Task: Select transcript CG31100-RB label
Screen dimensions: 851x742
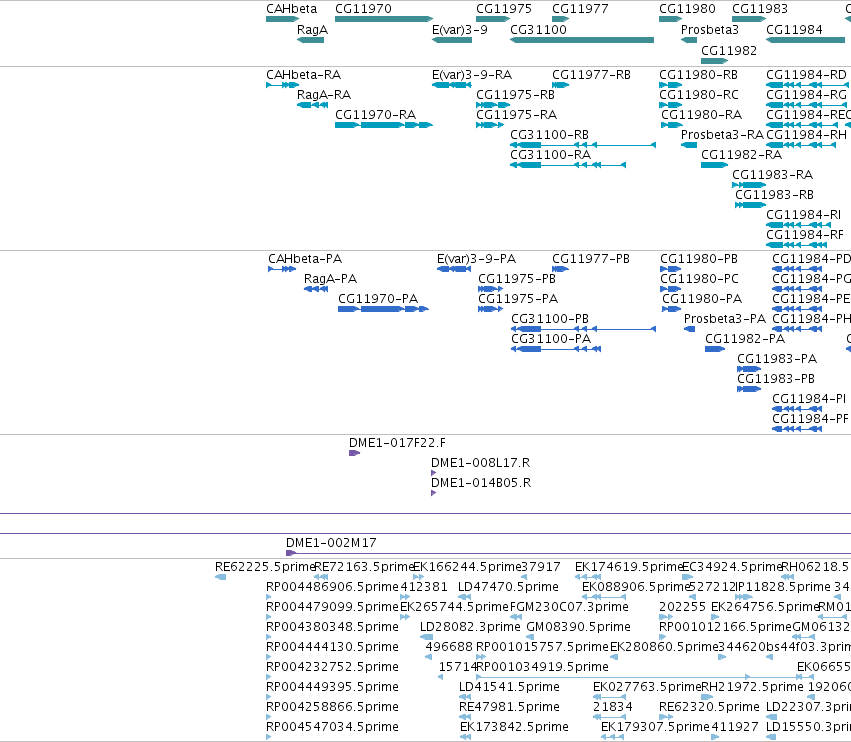Action: click(x=550, y=135)
